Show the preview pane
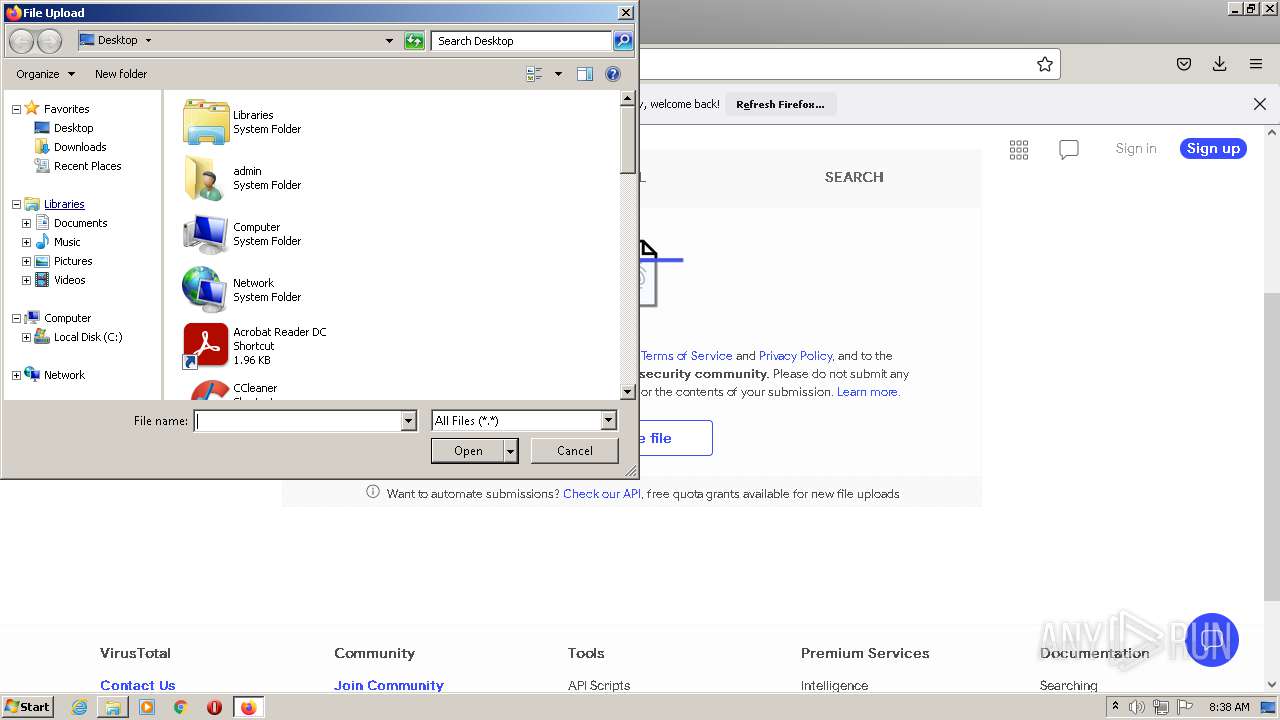 pos(585,74)
